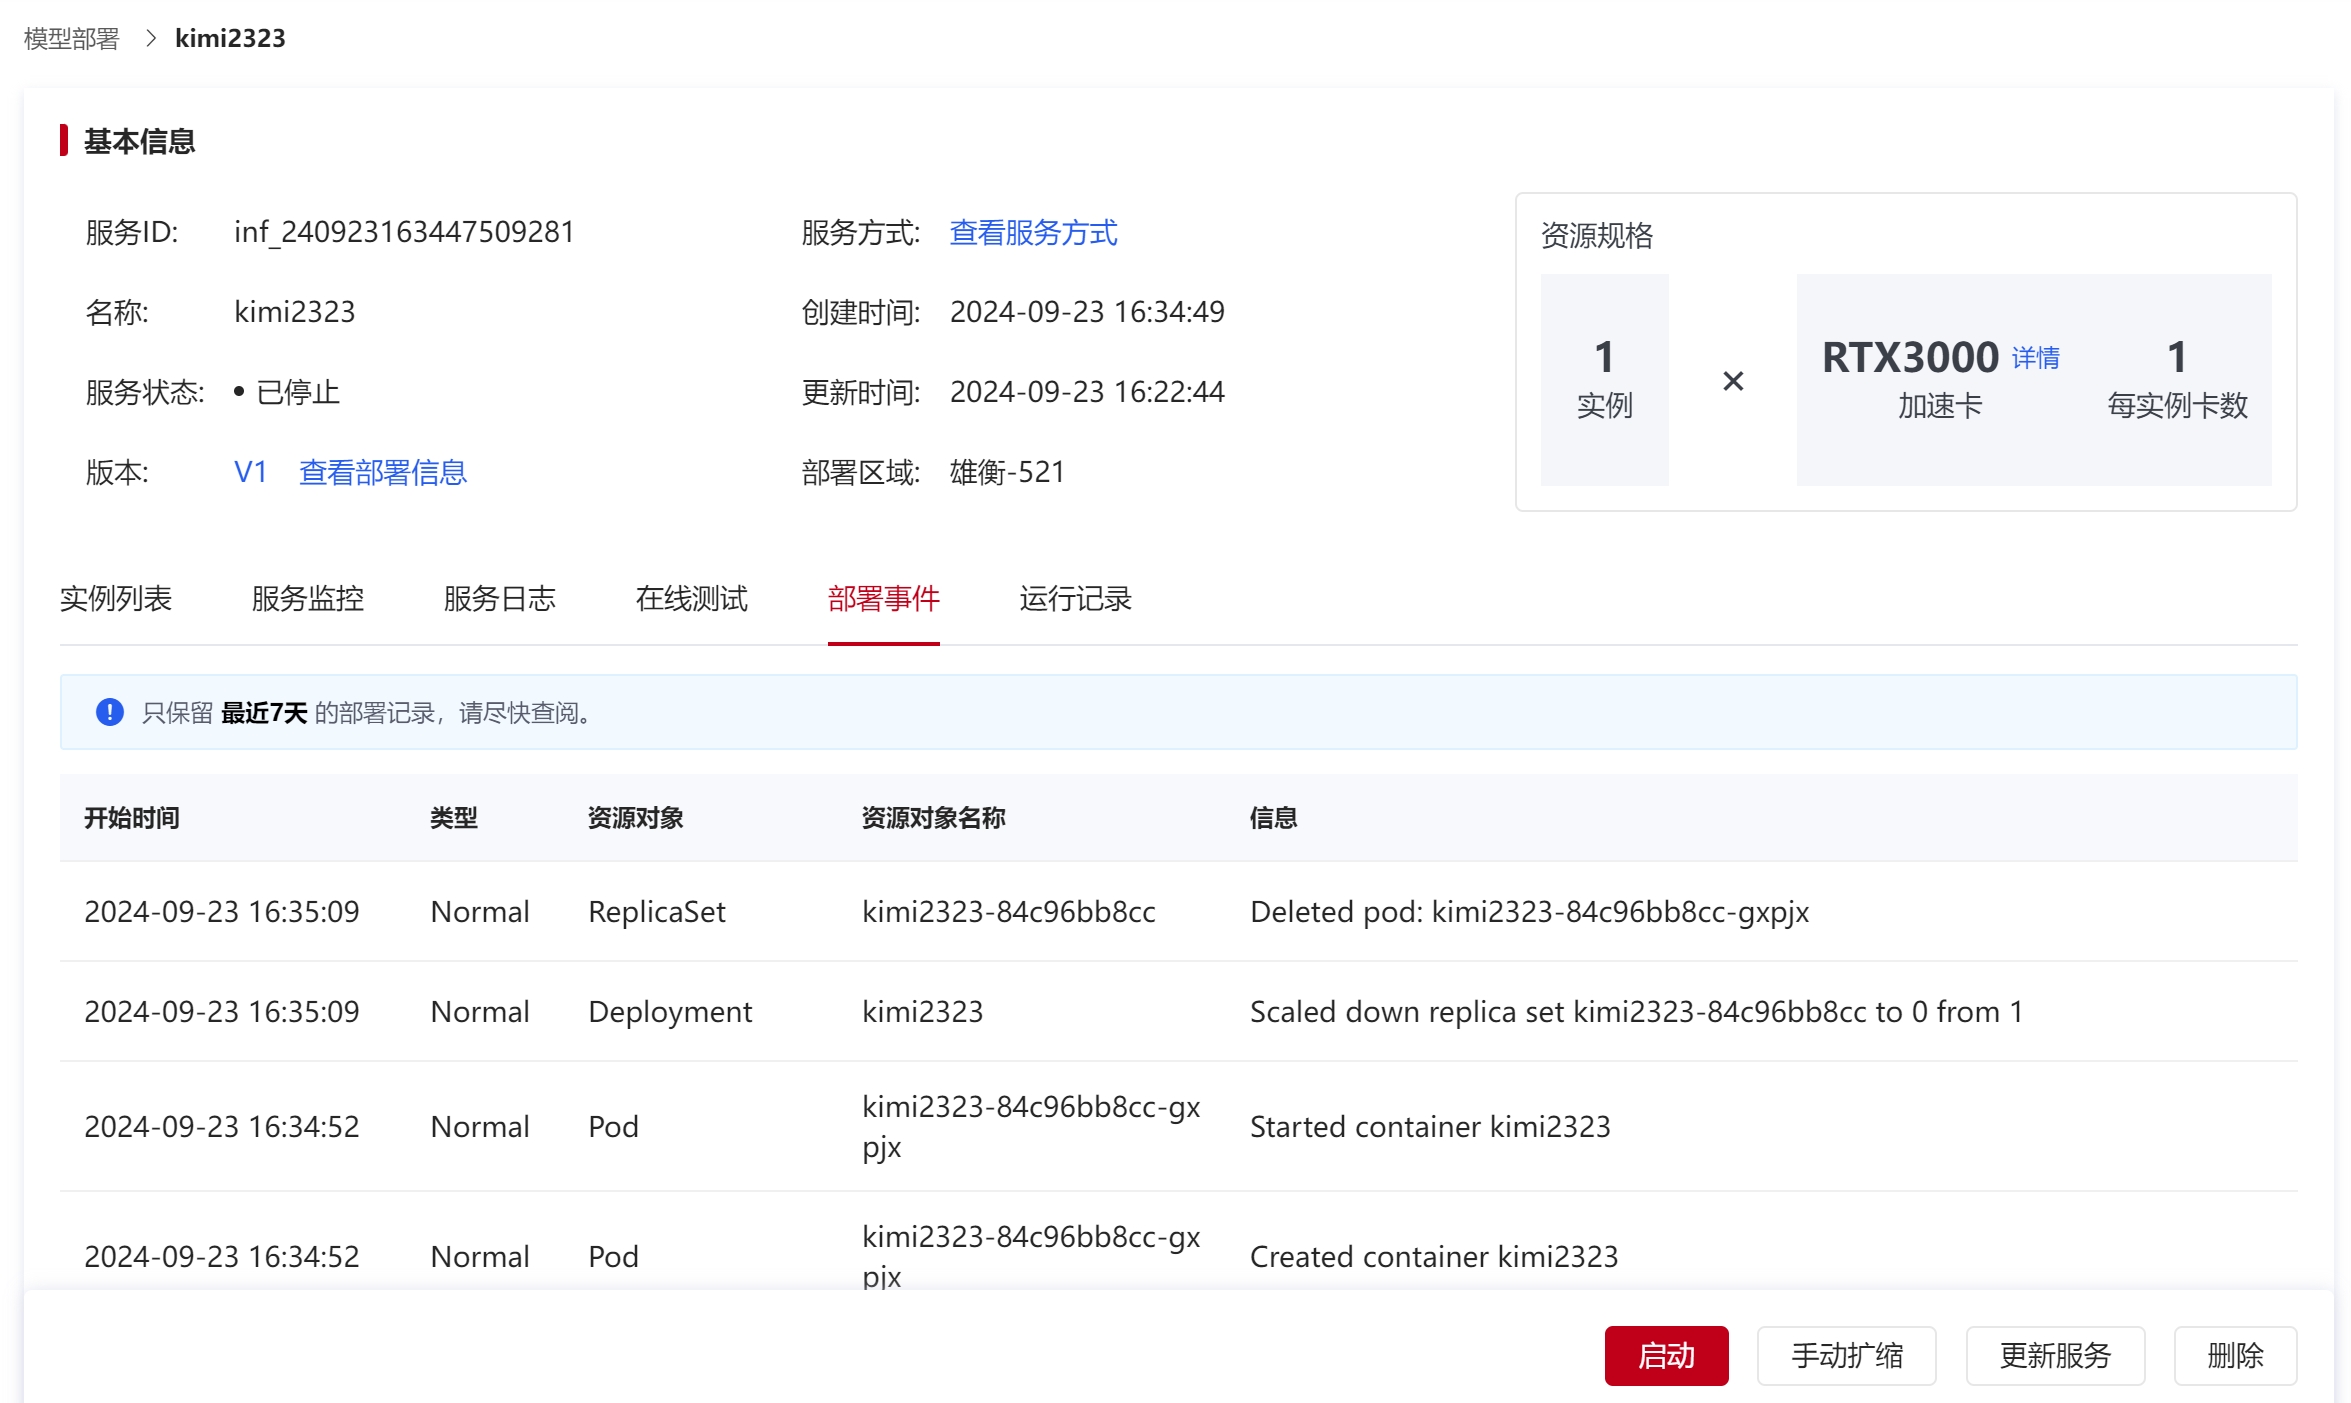Image resolution: width=2351 pixels, height=1403 pixels.
Task: Switch to 实例列表 tab
Action: tap(116, 598)
